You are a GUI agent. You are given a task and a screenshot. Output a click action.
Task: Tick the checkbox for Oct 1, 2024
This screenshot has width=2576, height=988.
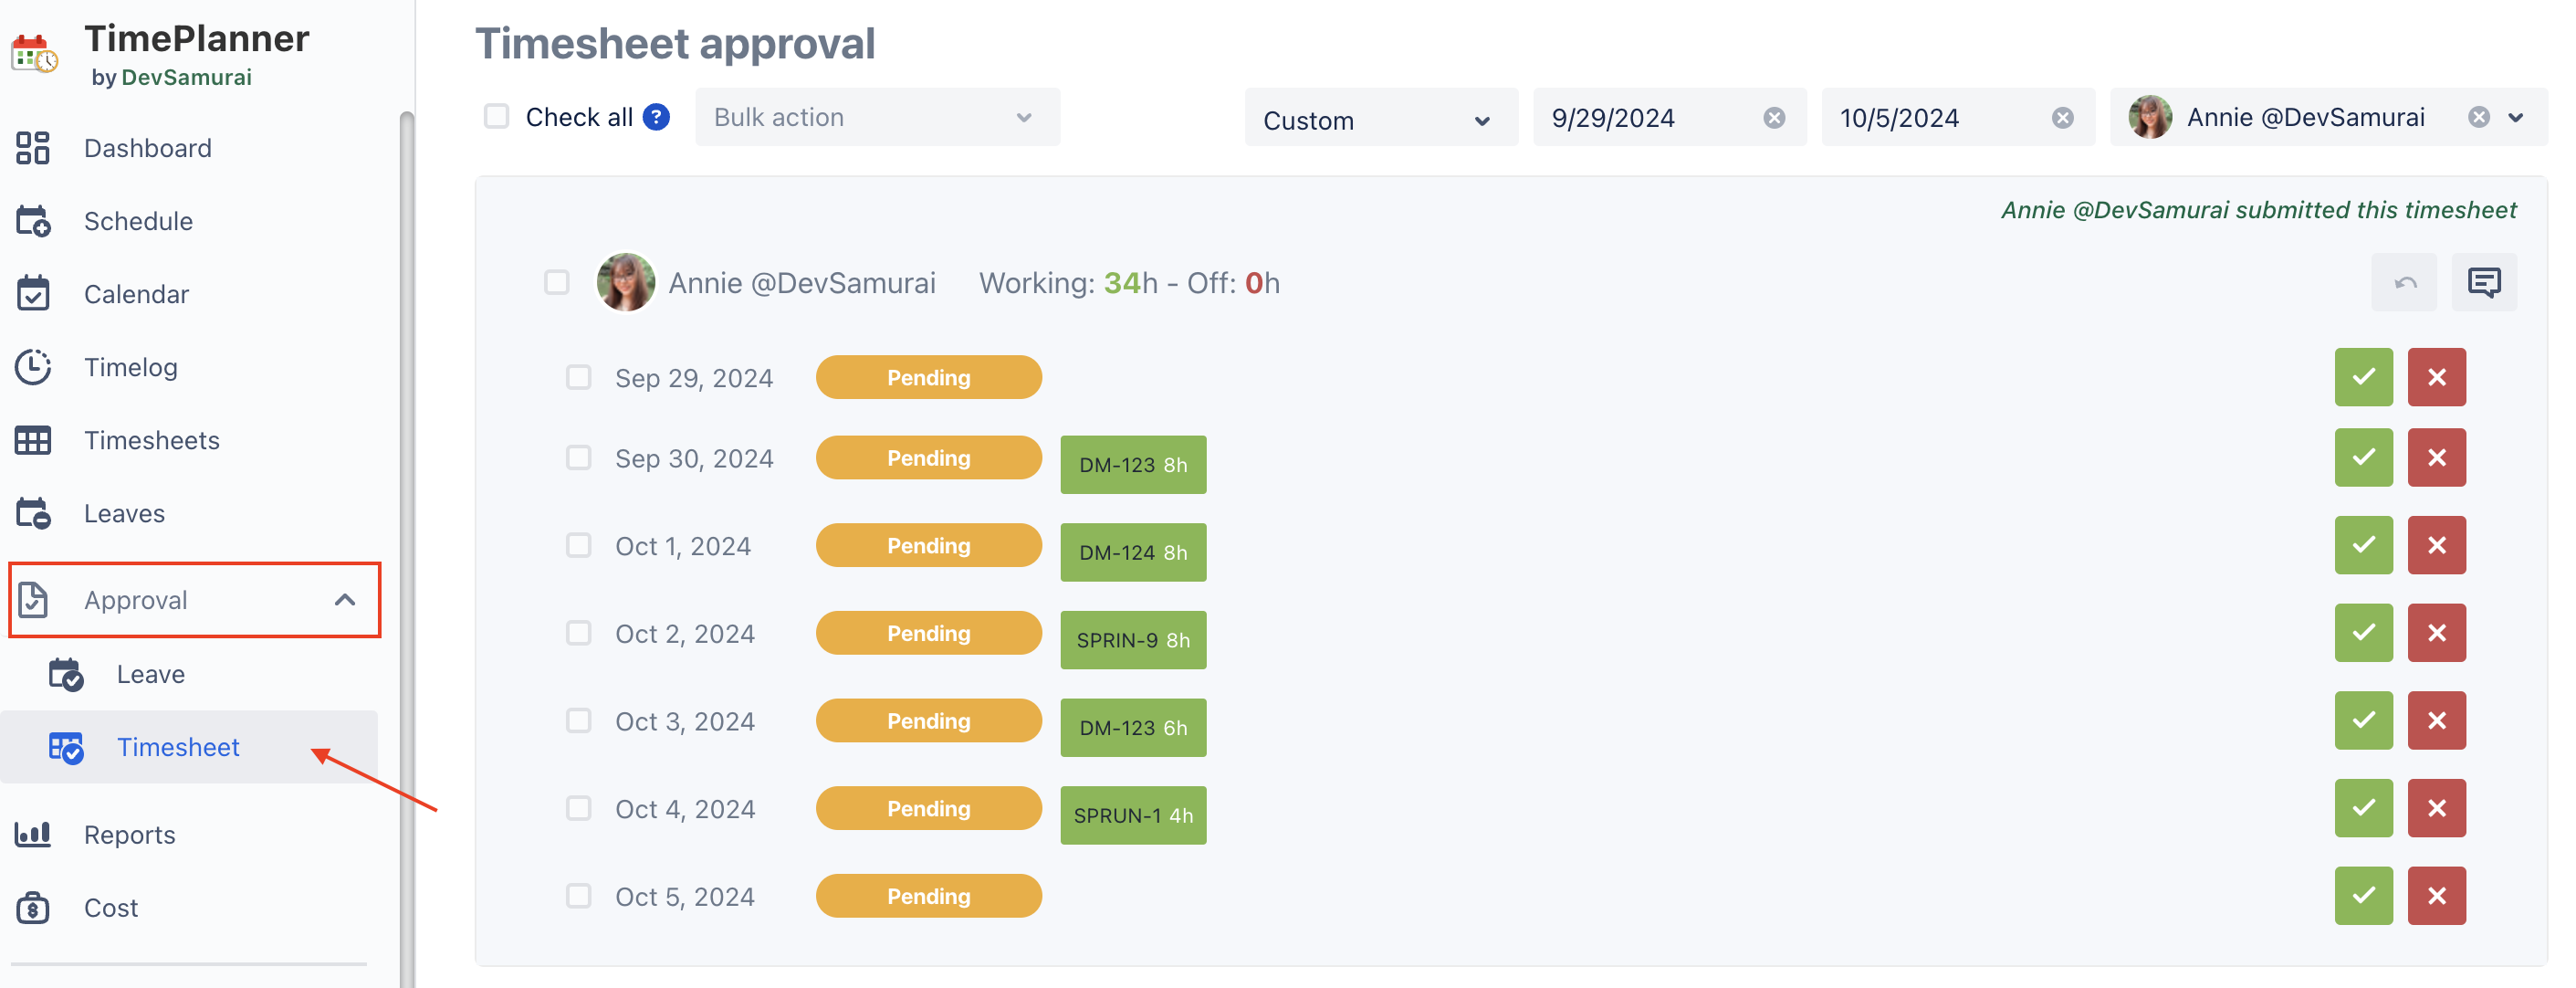point(579,546)
